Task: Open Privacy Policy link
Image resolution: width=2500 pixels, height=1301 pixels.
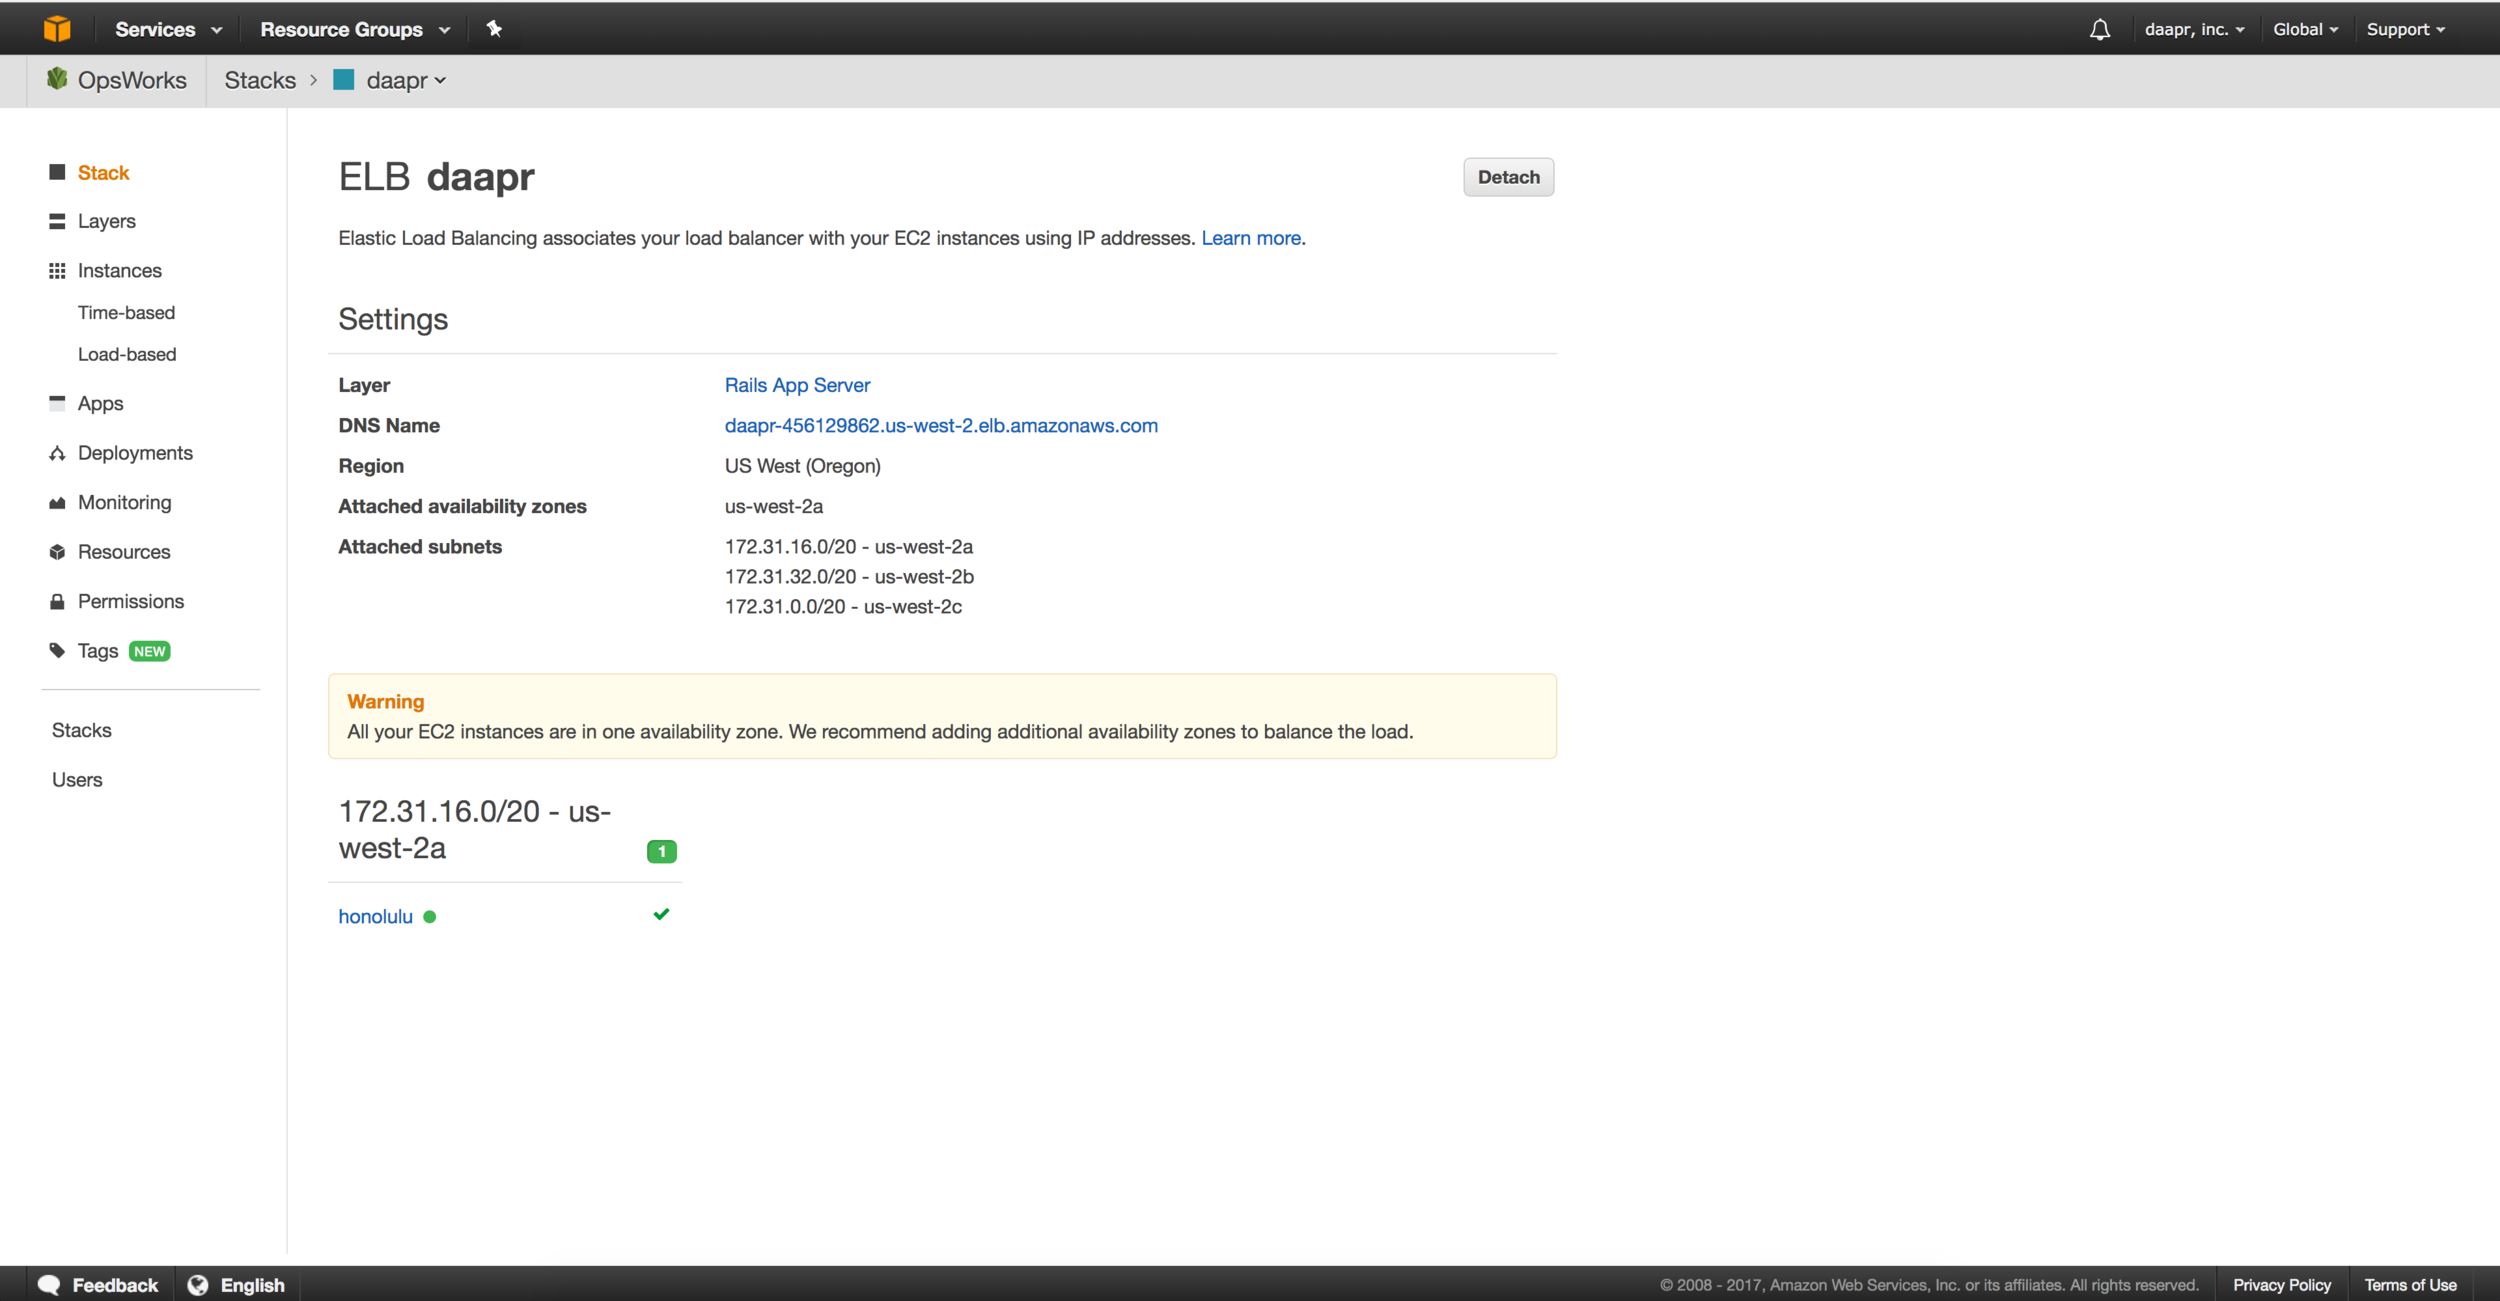Action: (x=2282, y=1285)
